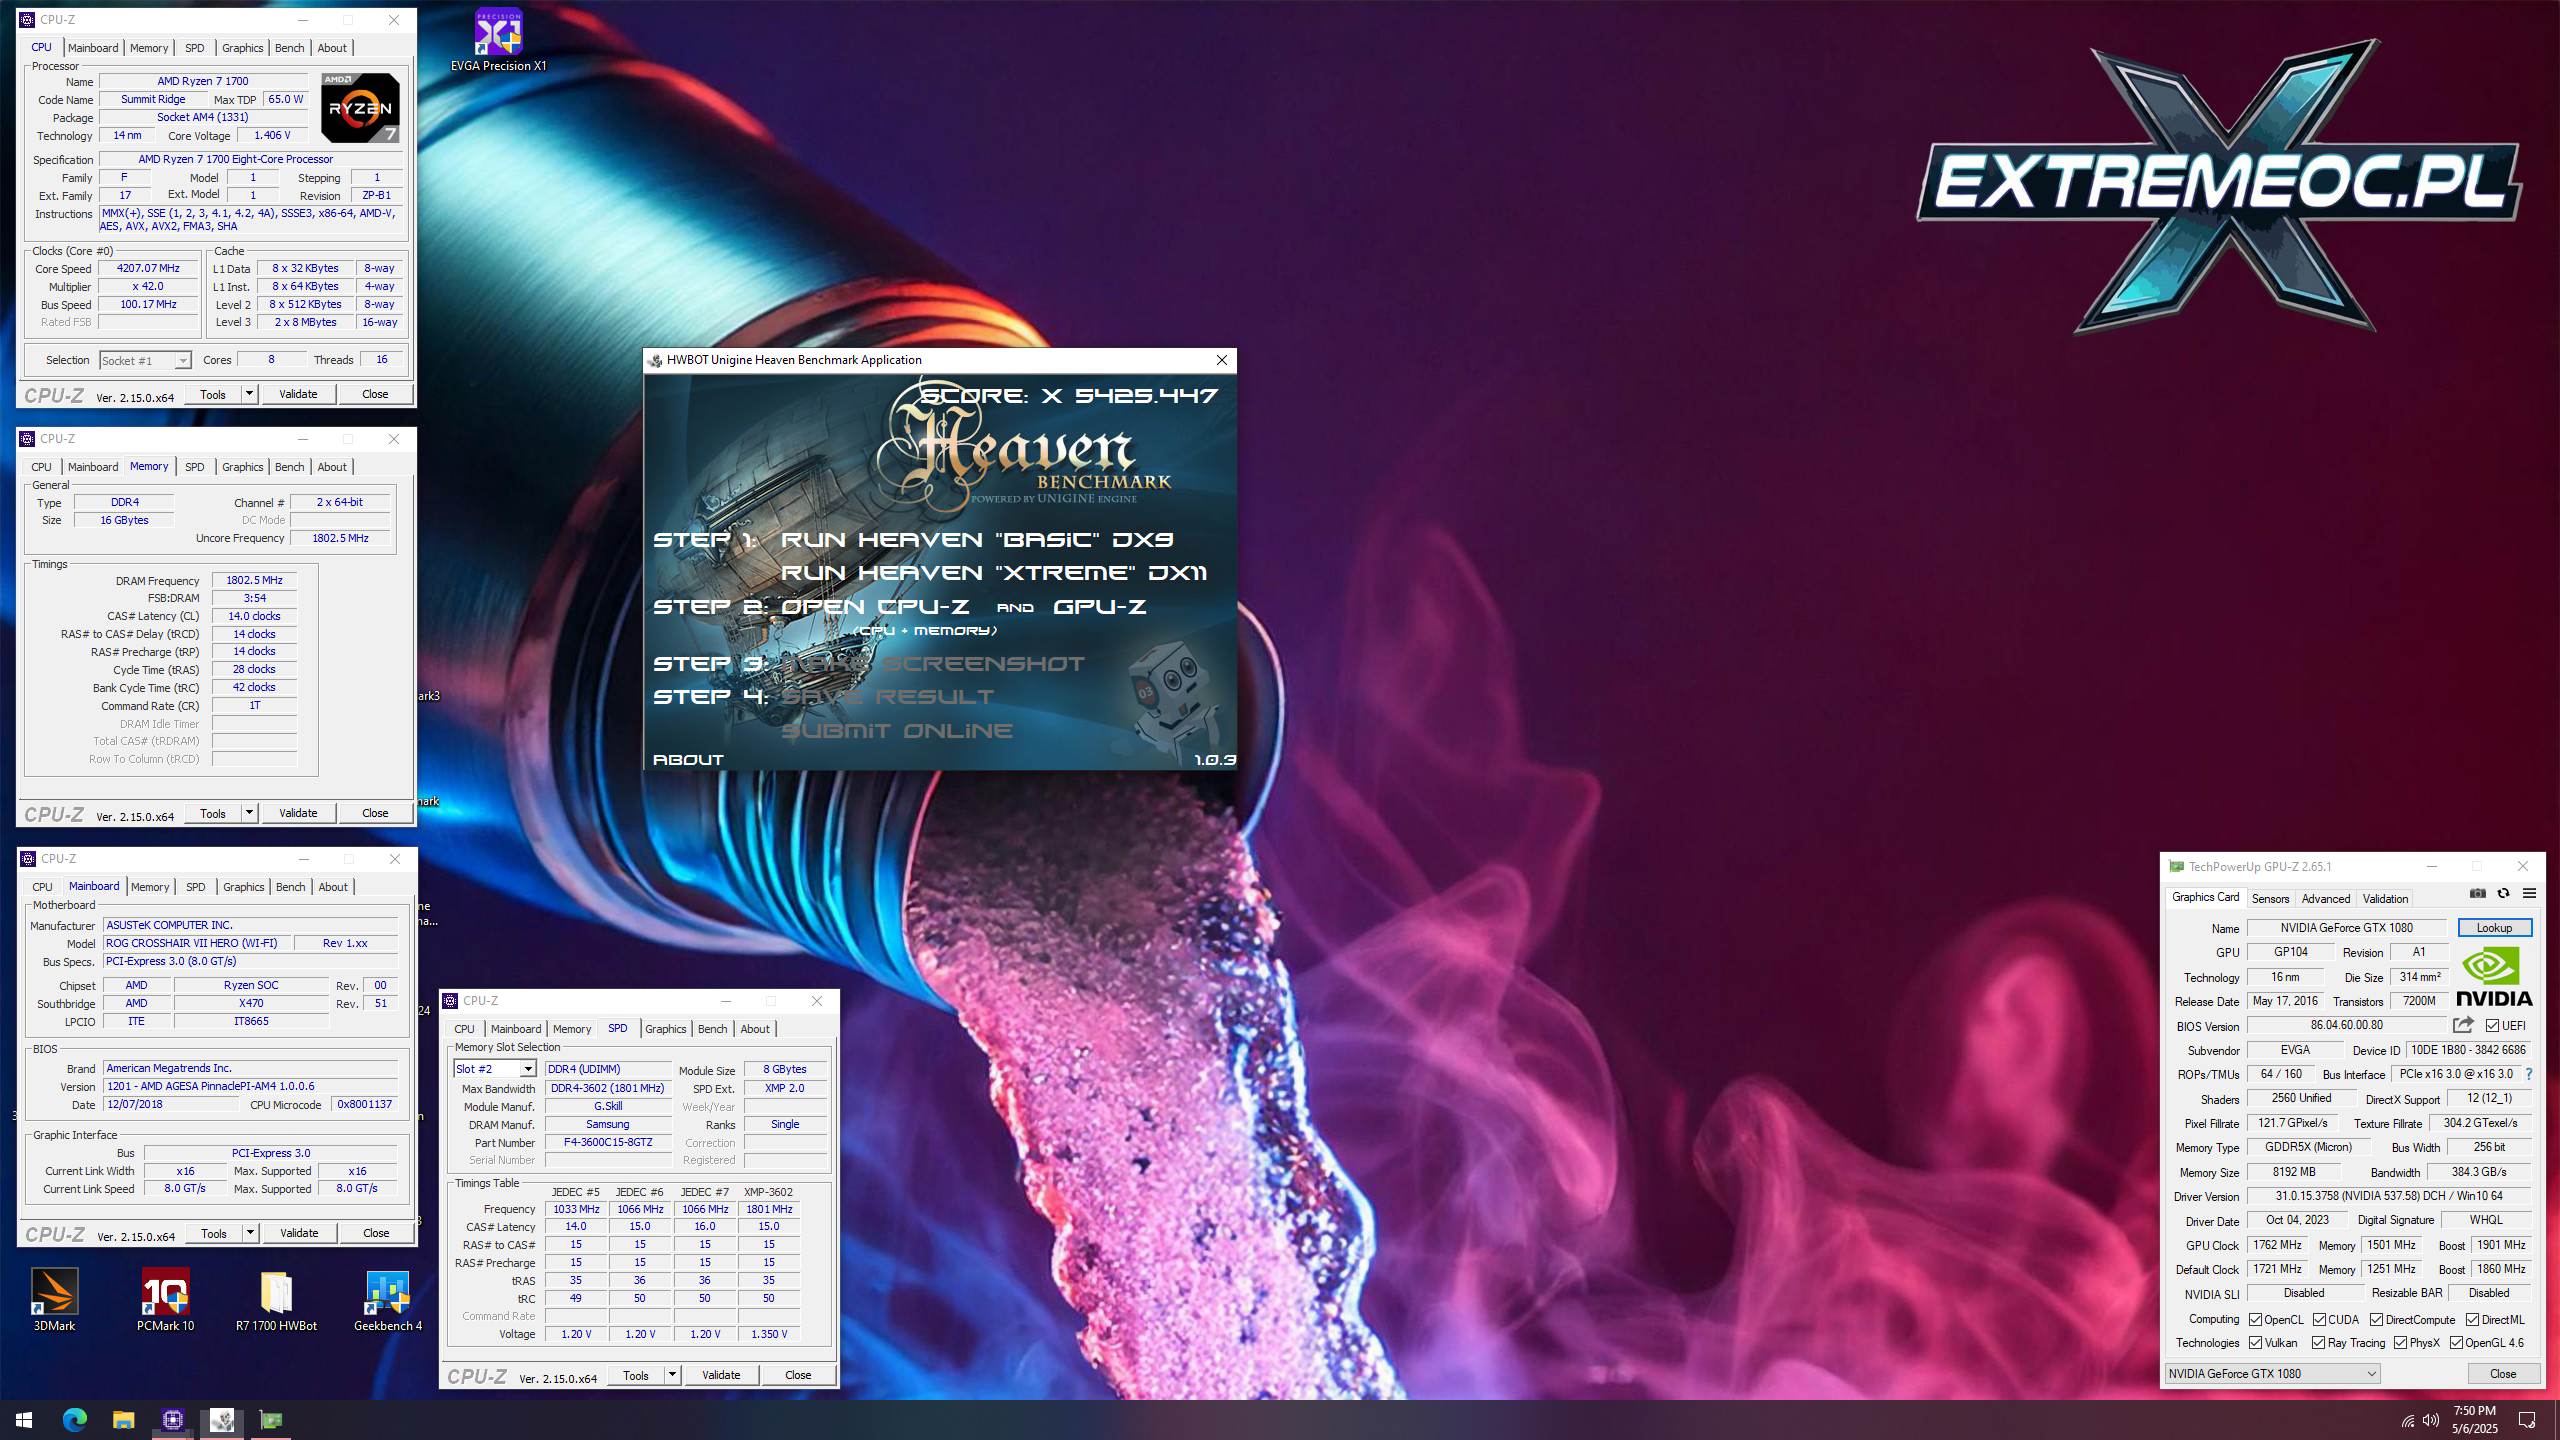Viewport: 2560px width, 1440px height.
Task: Switch to Sensors tab in GPU-Z
Action: [x=2271, y=898]
